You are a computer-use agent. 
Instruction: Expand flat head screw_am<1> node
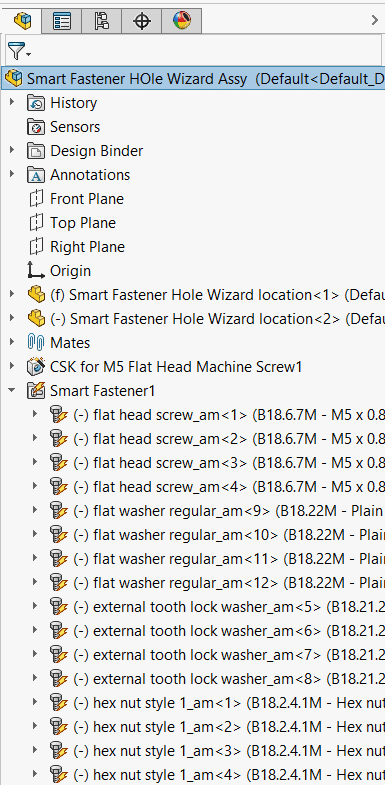(35, 415)
